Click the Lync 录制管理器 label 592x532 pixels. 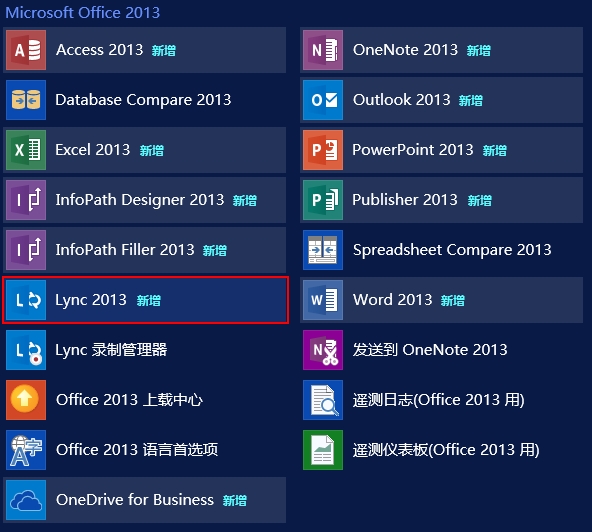coord(111,350)
